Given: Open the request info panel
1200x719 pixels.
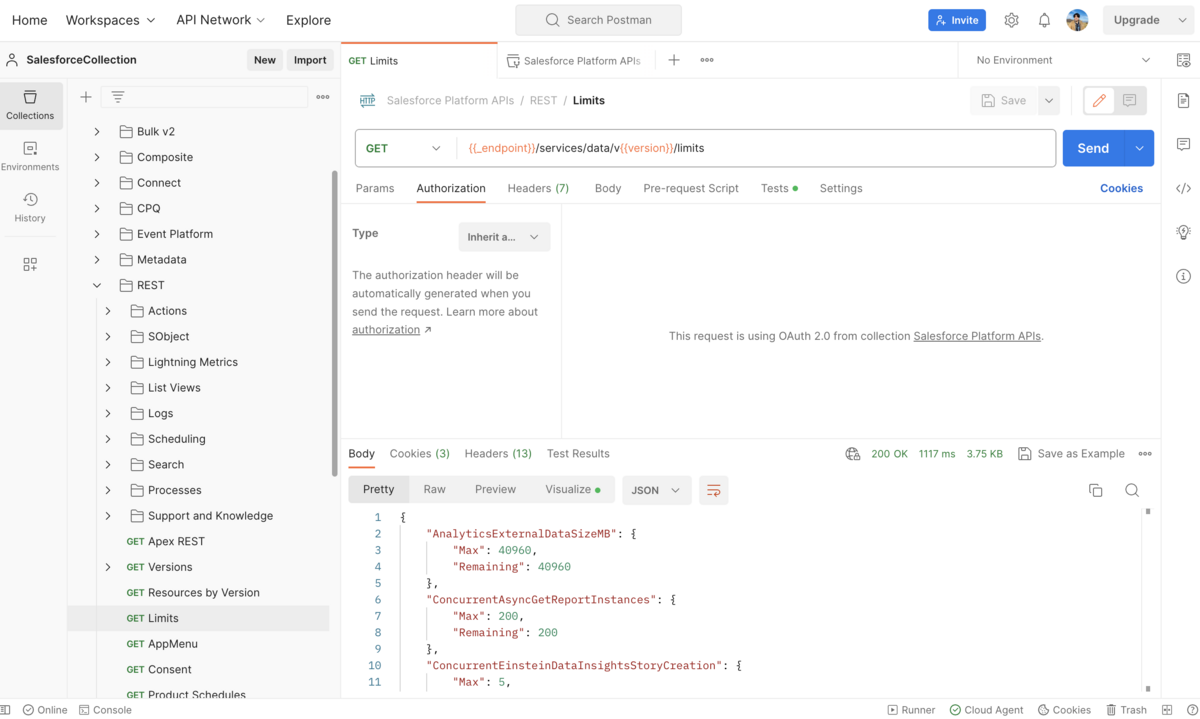Looking at the screenshot, I should click(x=1184, y=276).
